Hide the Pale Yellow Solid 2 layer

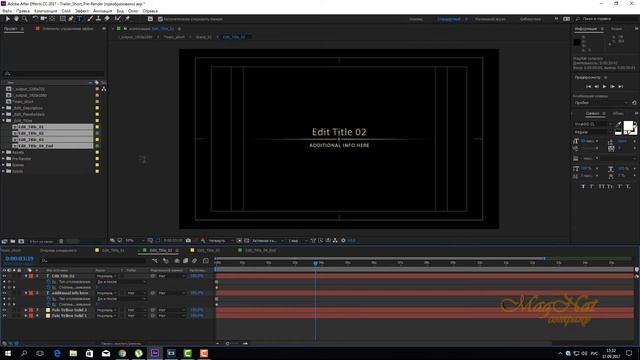pos(4,310)
